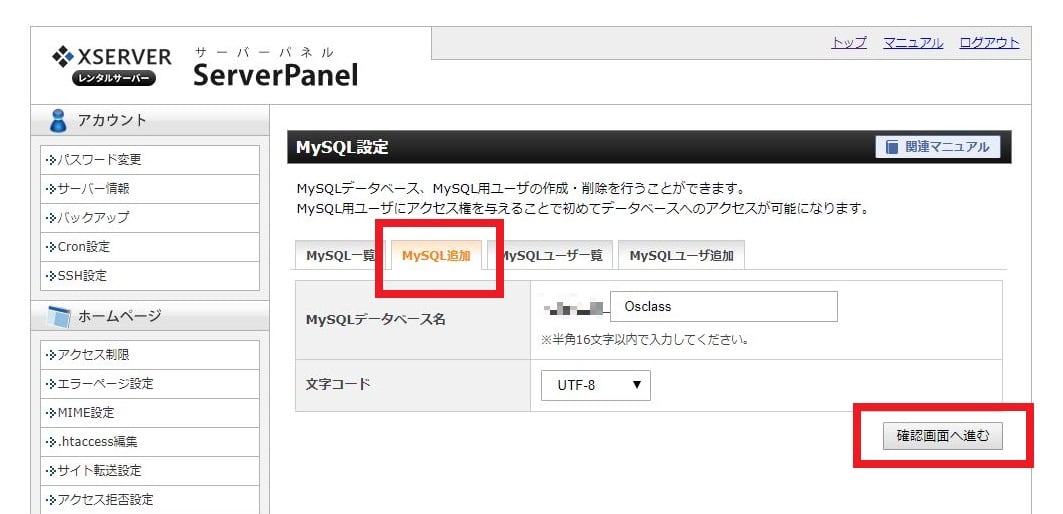
Task: Select the MySQL追加 tab
Action: (x=436, y=256)
